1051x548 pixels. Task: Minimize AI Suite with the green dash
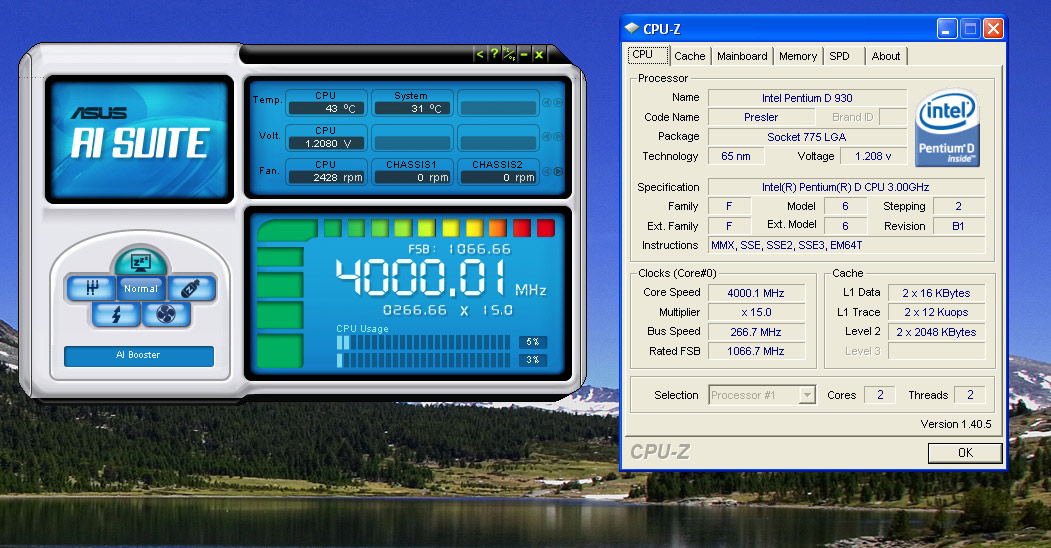tap(524, 54)
